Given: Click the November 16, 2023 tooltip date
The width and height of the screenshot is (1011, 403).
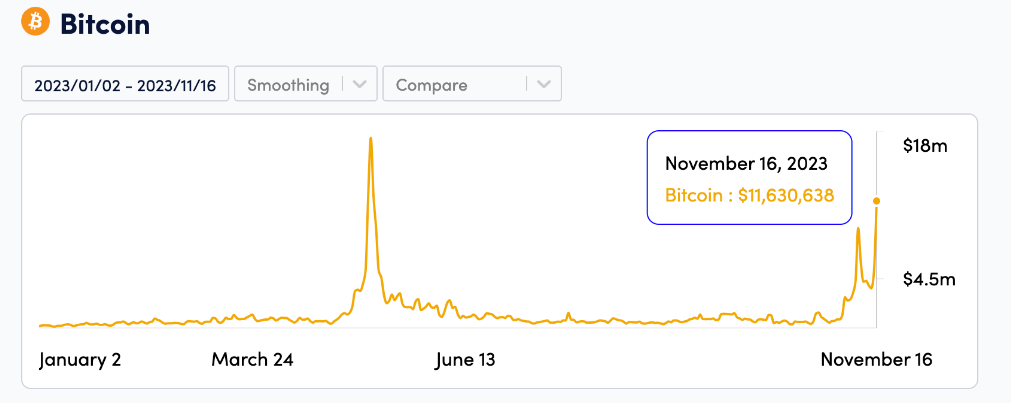Looking at the screenshot, I should (746, 164).
